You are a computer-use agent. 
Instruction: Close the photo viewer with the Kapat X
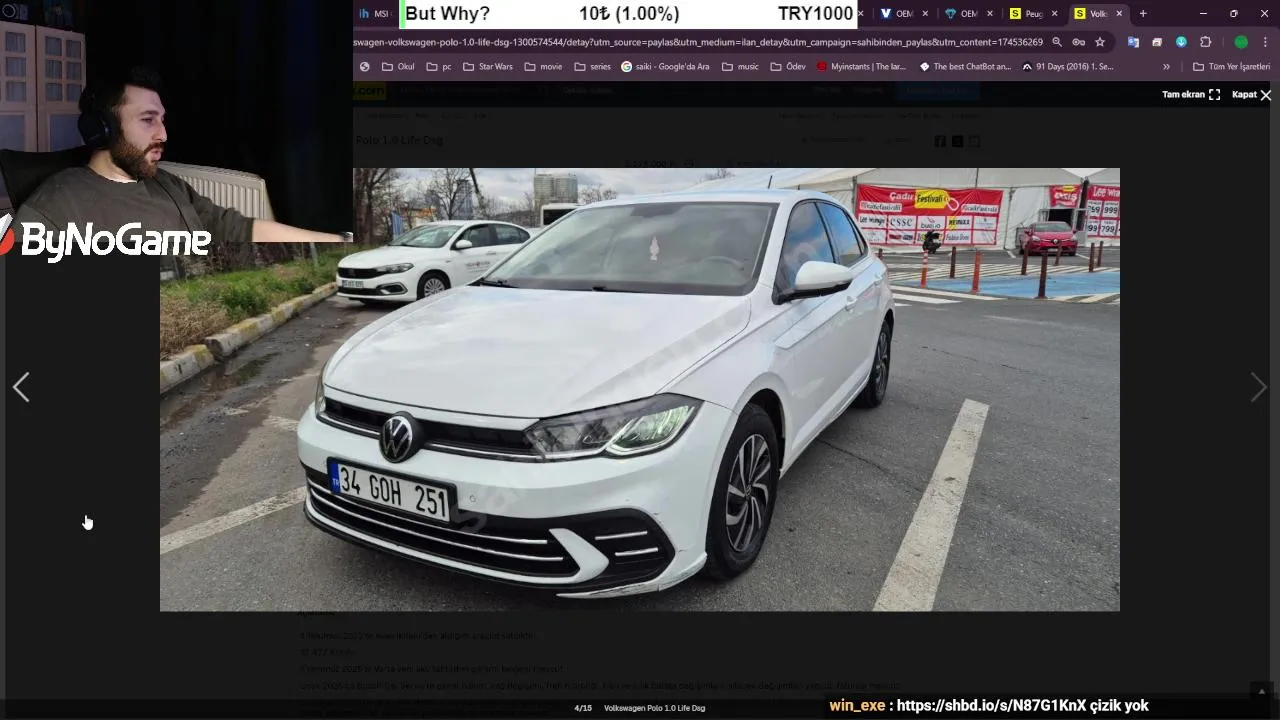[1251, 94]
